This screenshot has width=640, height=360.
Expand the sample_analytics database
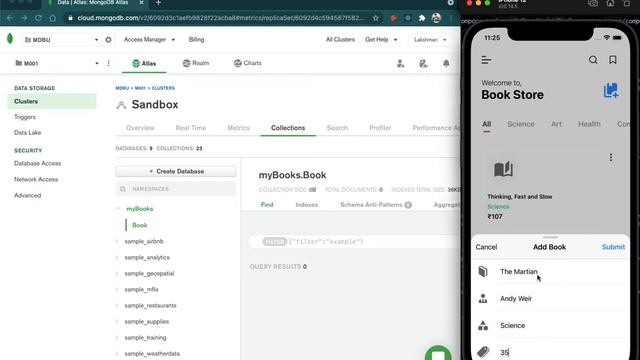(x=117, y=258)
